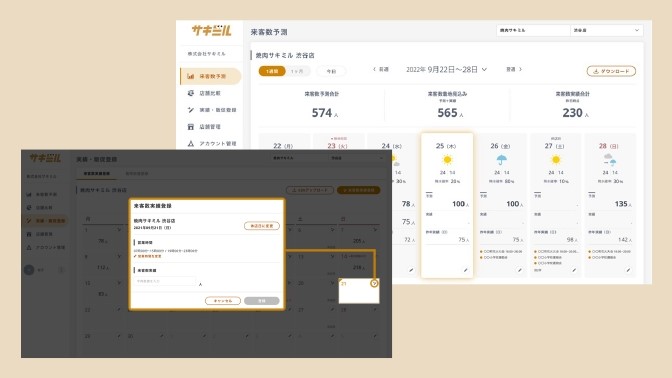
Task: Click the pencil edit icon on the 26 (金) card
Action: tap(519, 270)
